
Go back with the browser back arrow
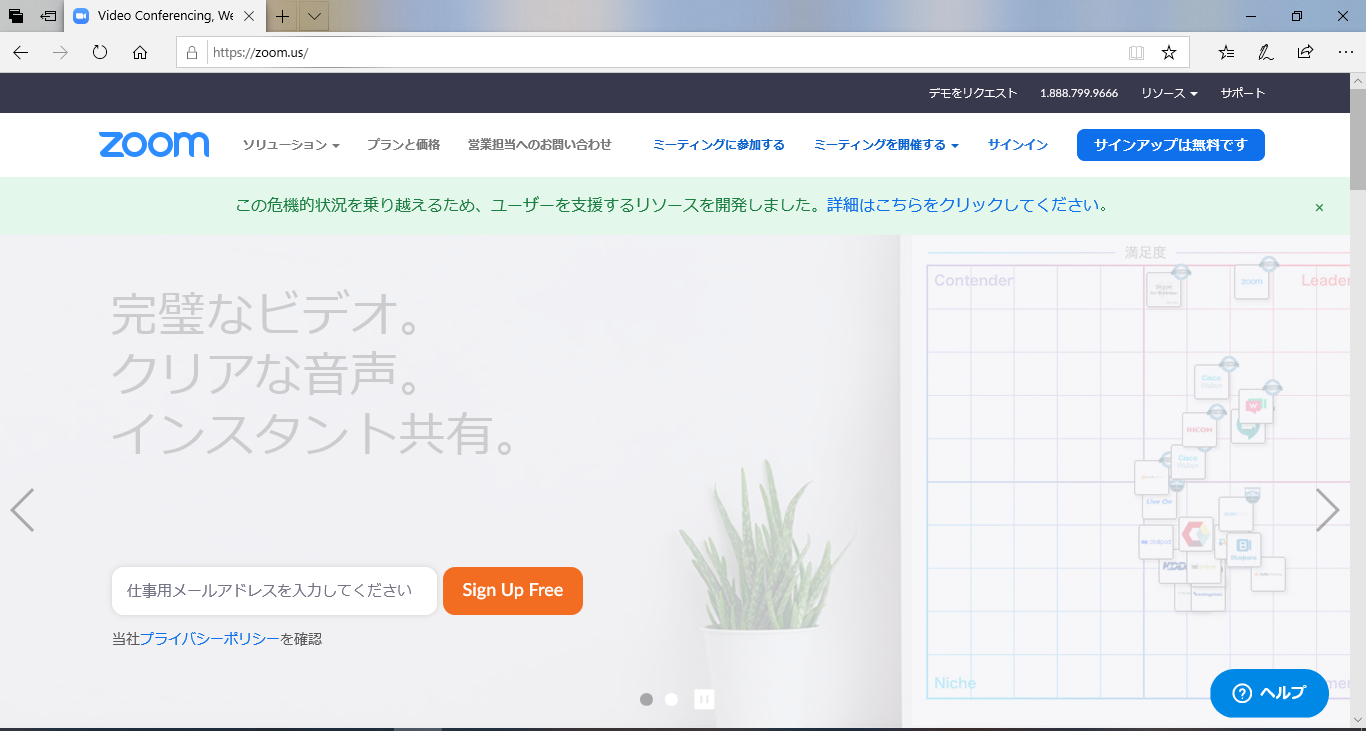click(x=21, y=52)
